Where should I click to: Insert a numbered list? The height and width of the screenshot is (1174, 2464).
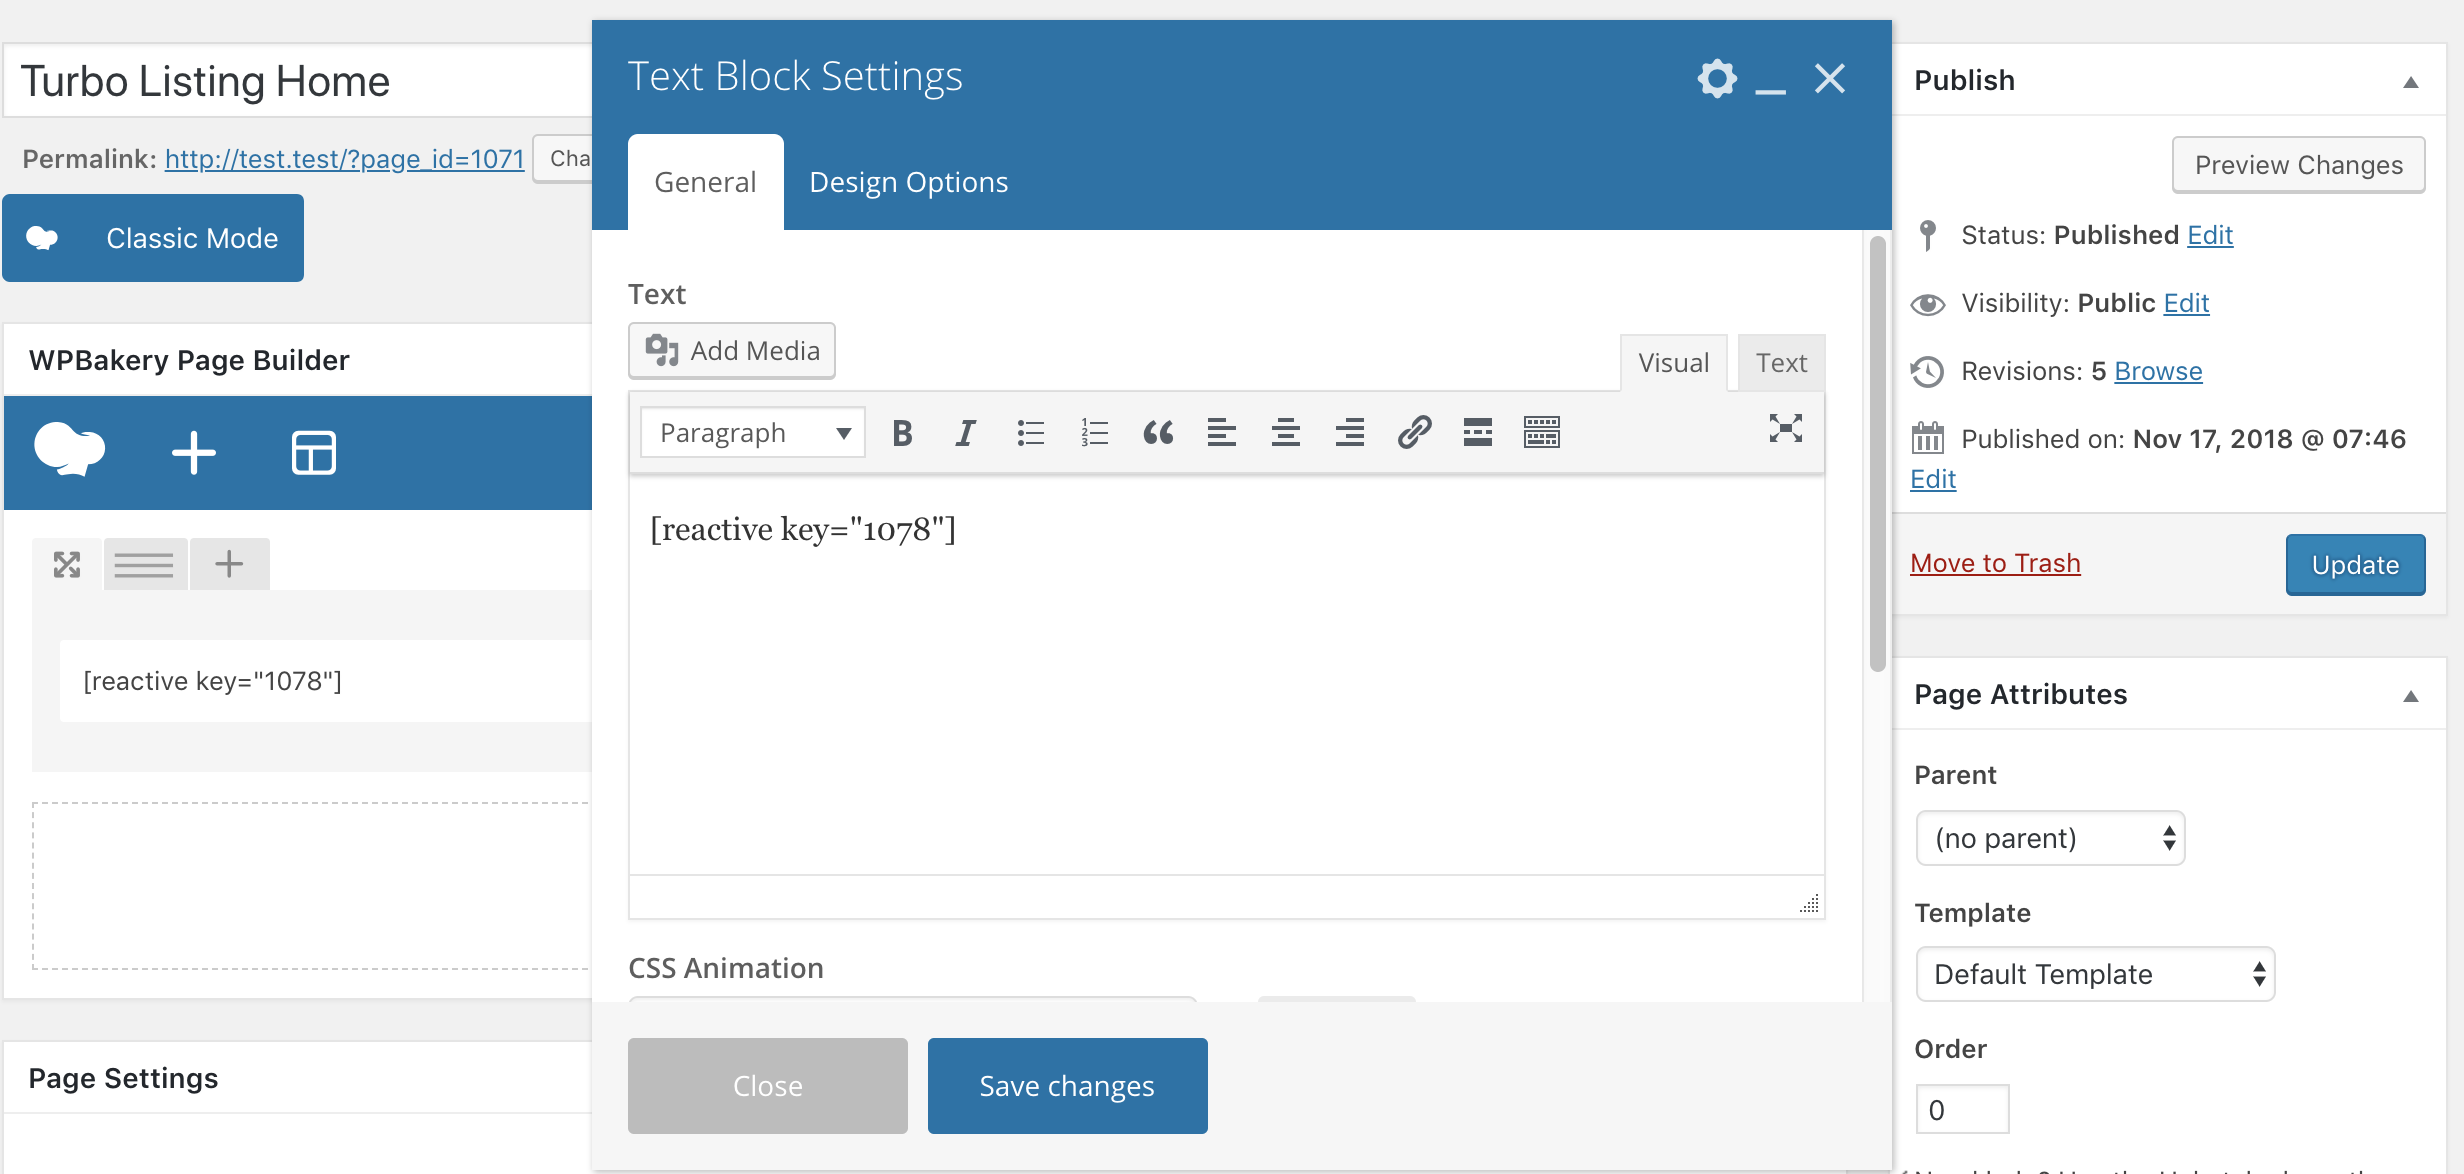coord(1094,433)
